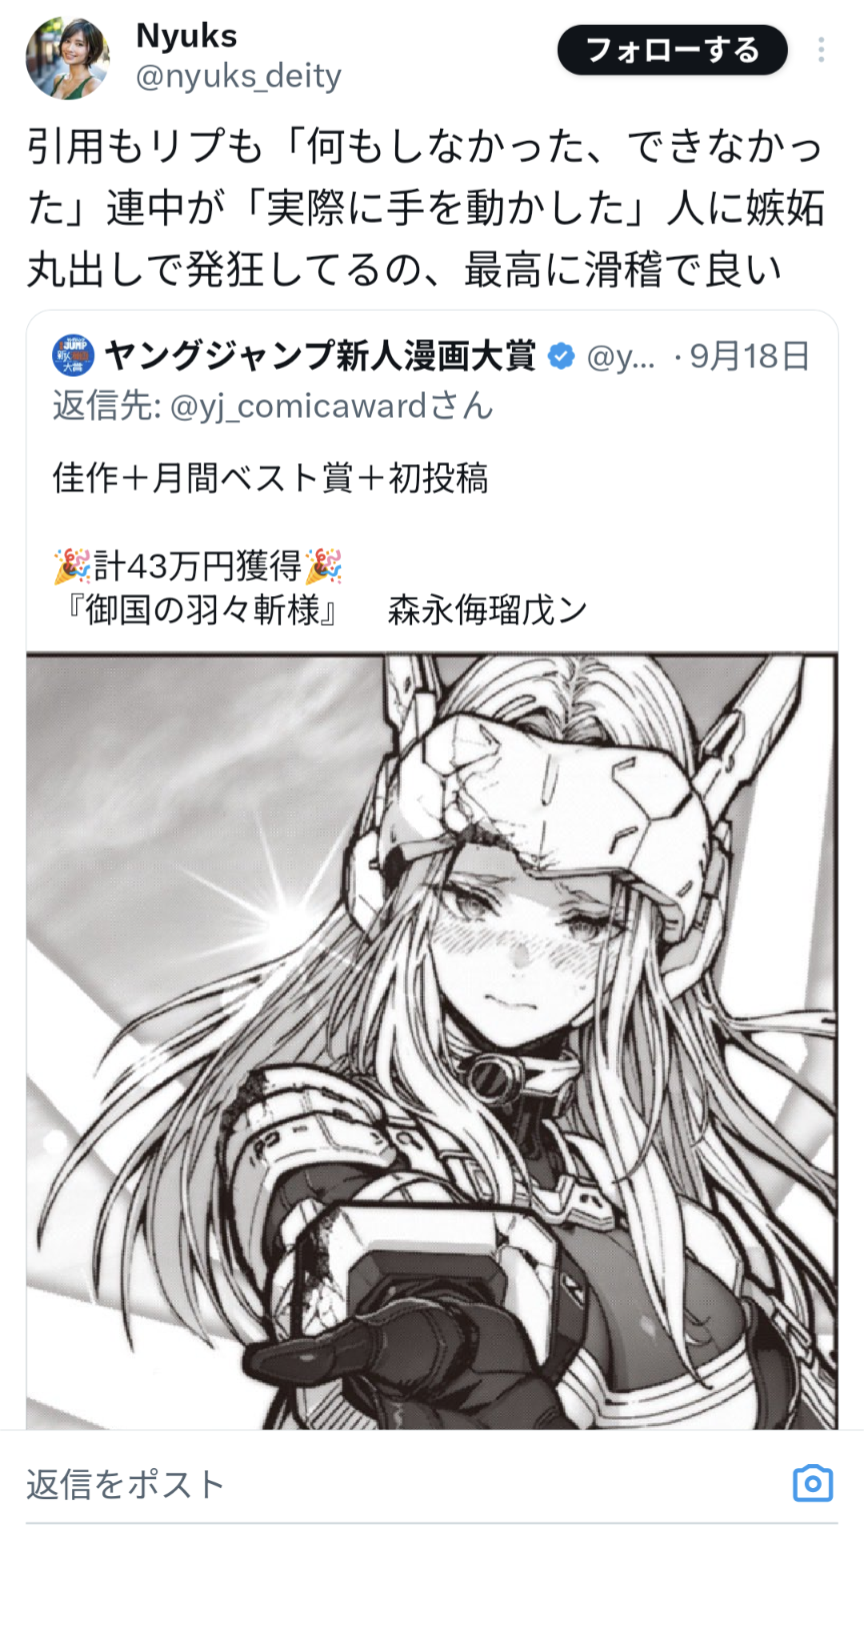Open ヤングジャンプ新人漫画大賞 account avatar icon

click(x=73, y=356)
